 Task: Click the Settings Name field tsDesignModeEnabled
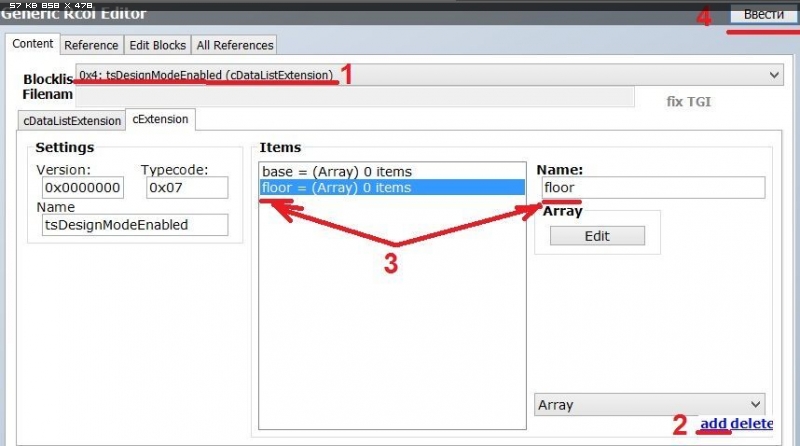pos(135,225)
